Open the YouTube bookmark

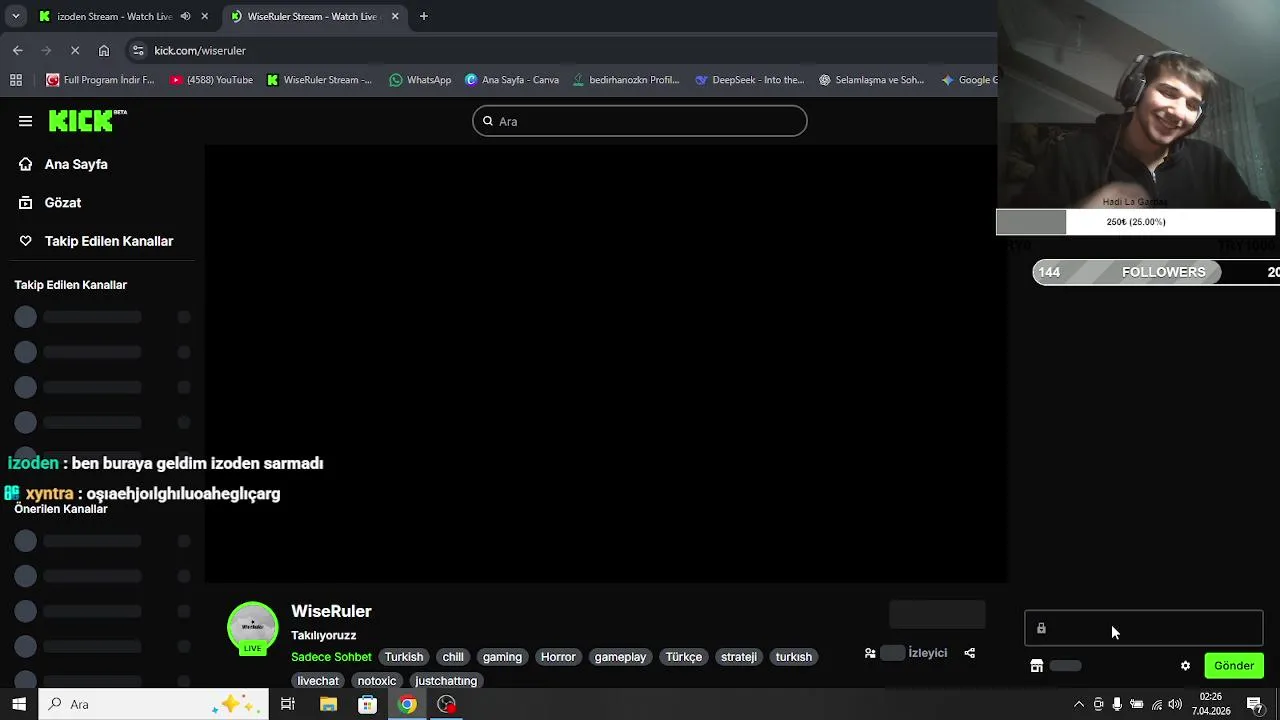click(x=211, y=80)
